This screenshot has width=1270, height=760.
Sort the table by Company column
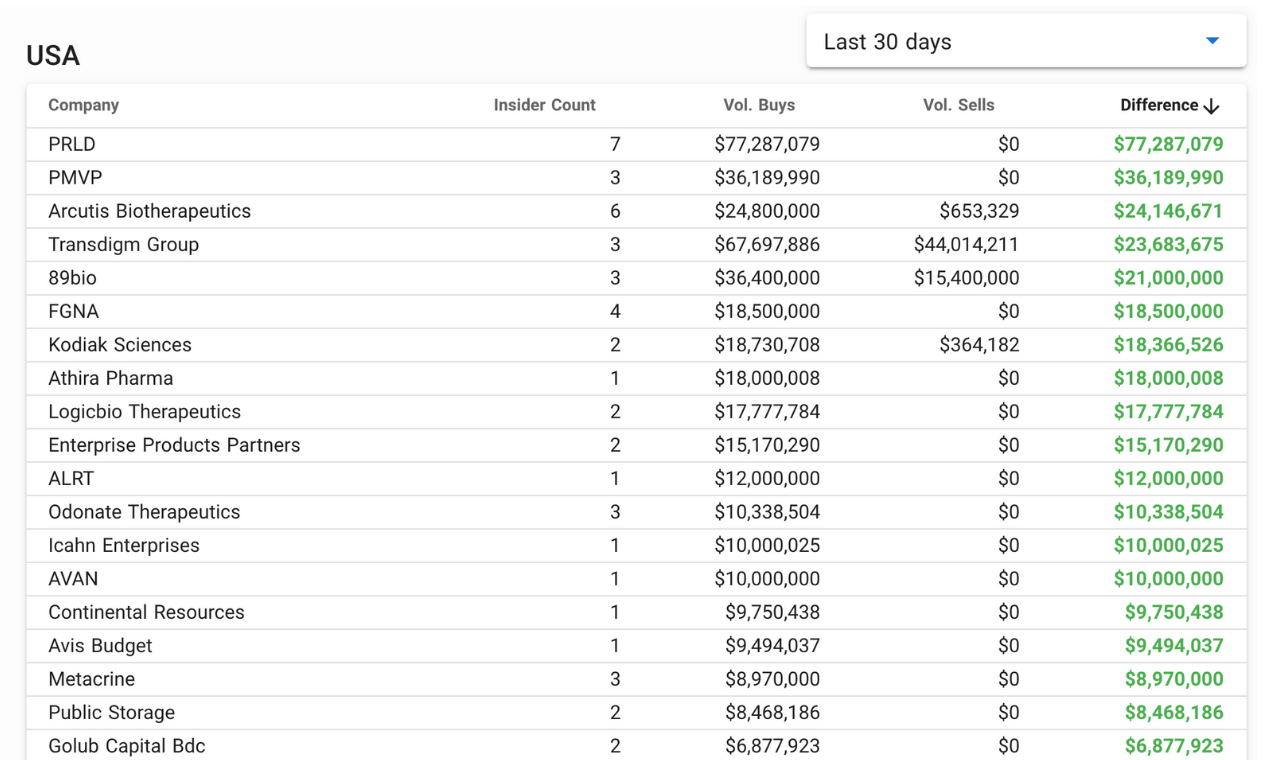(x=83, y=105)
